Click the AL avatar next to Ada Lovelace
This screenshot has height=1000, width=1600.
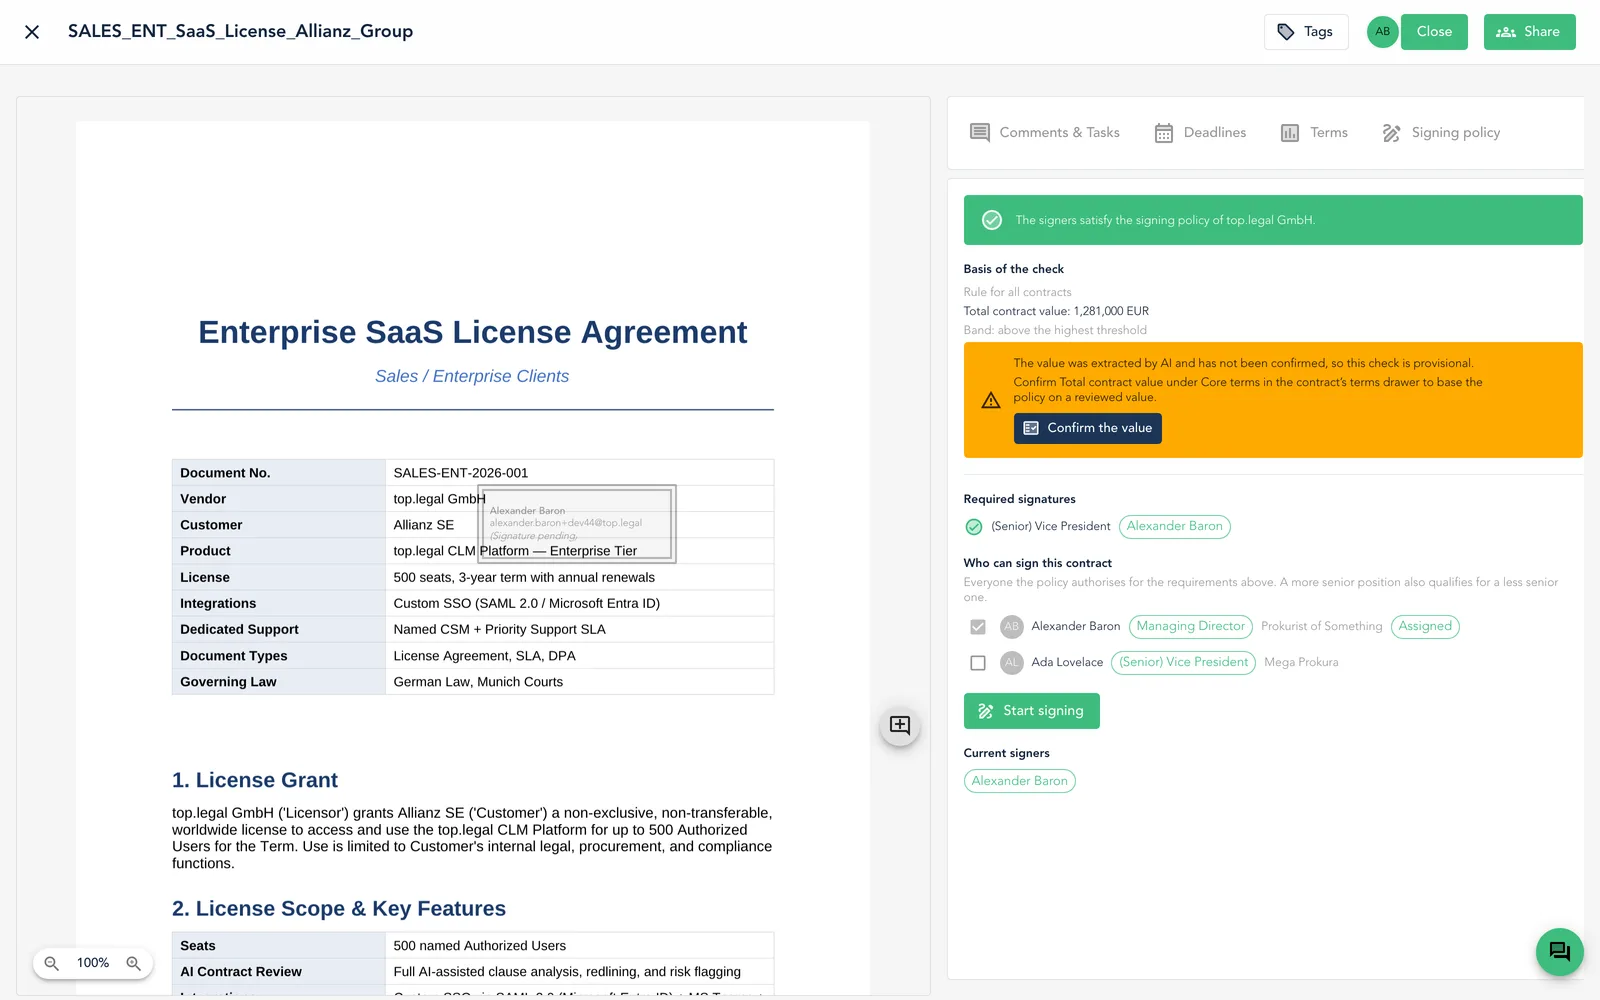pos(1012,663)
